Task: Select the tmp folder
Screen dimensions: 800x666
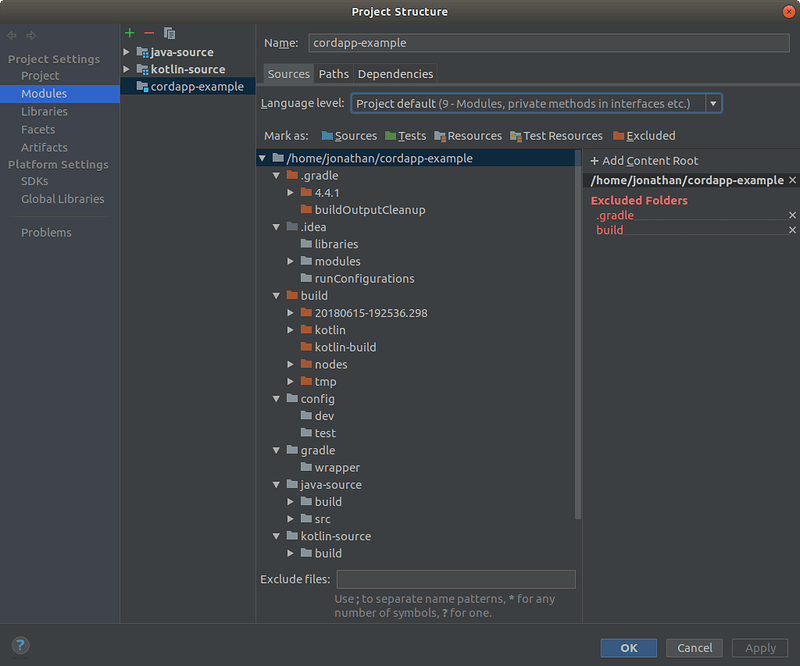Action: 325,382
